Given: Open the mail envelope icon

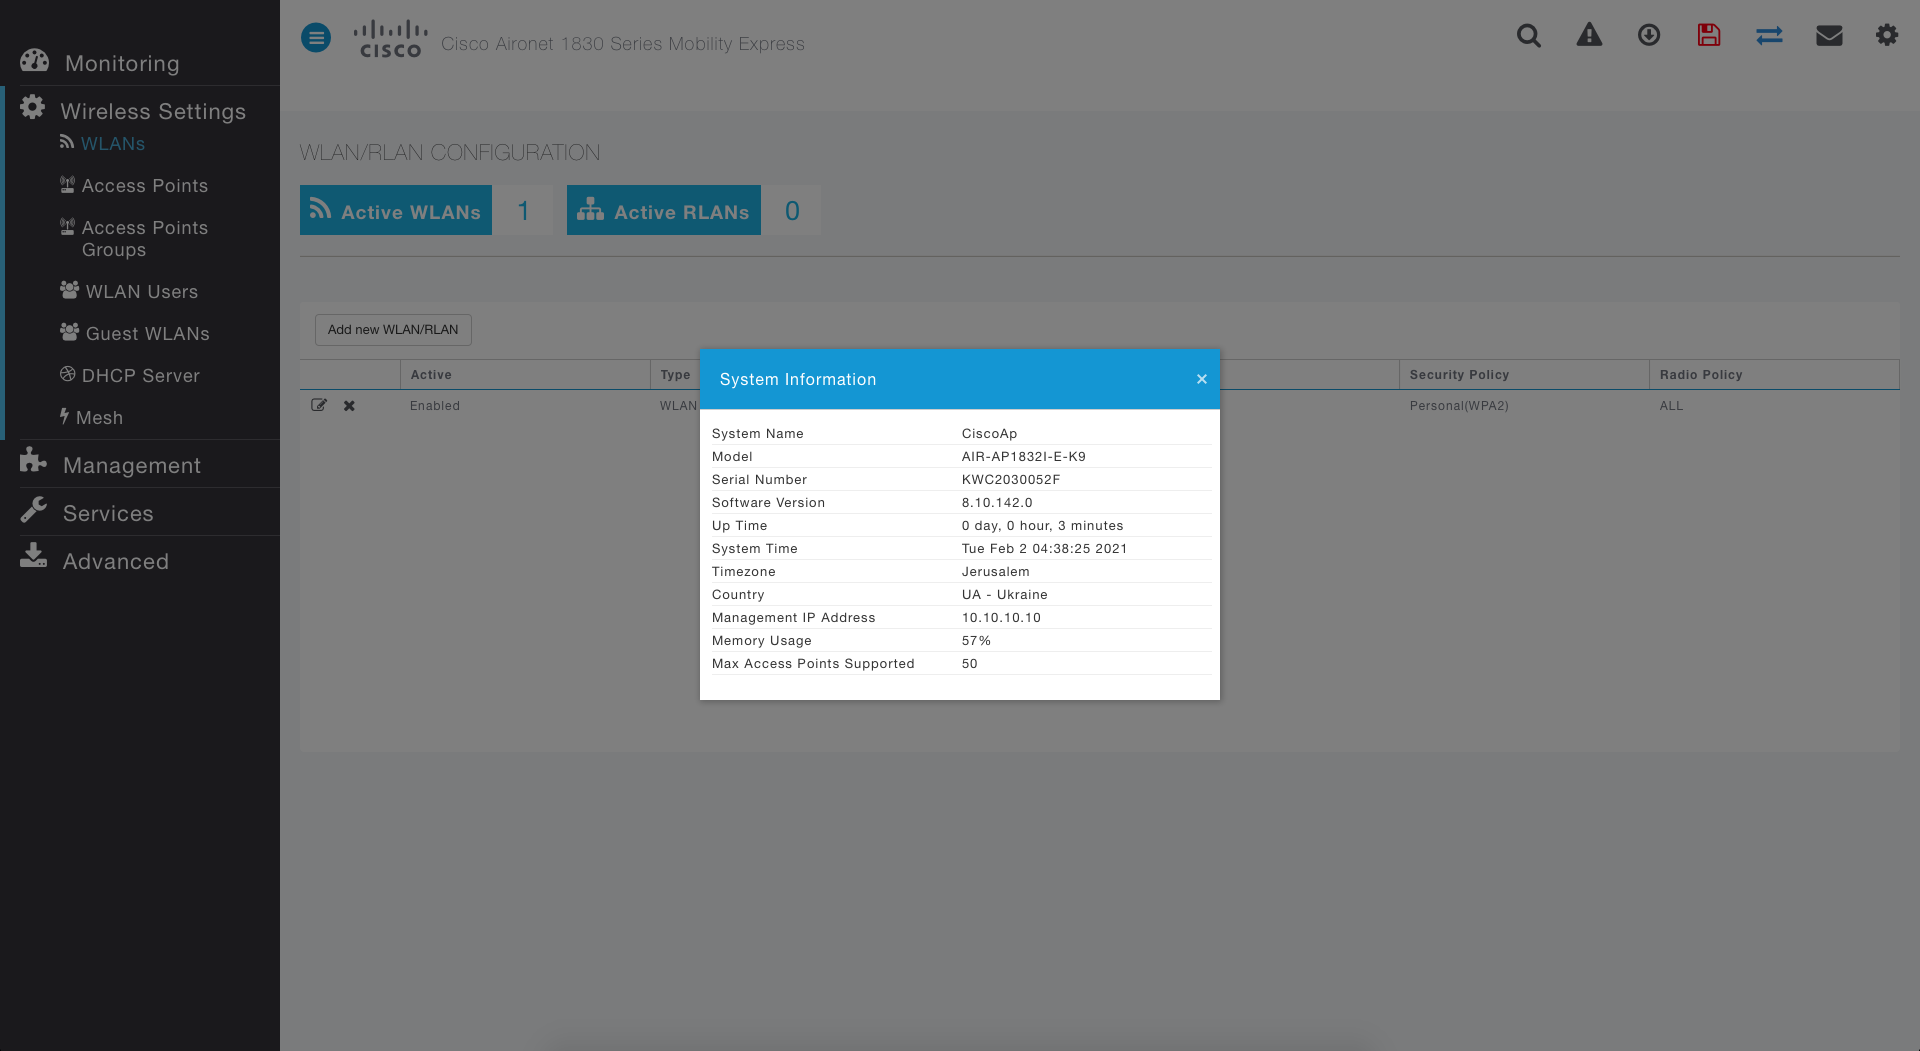Looking at the screenshot, I should click(1829, 36).
